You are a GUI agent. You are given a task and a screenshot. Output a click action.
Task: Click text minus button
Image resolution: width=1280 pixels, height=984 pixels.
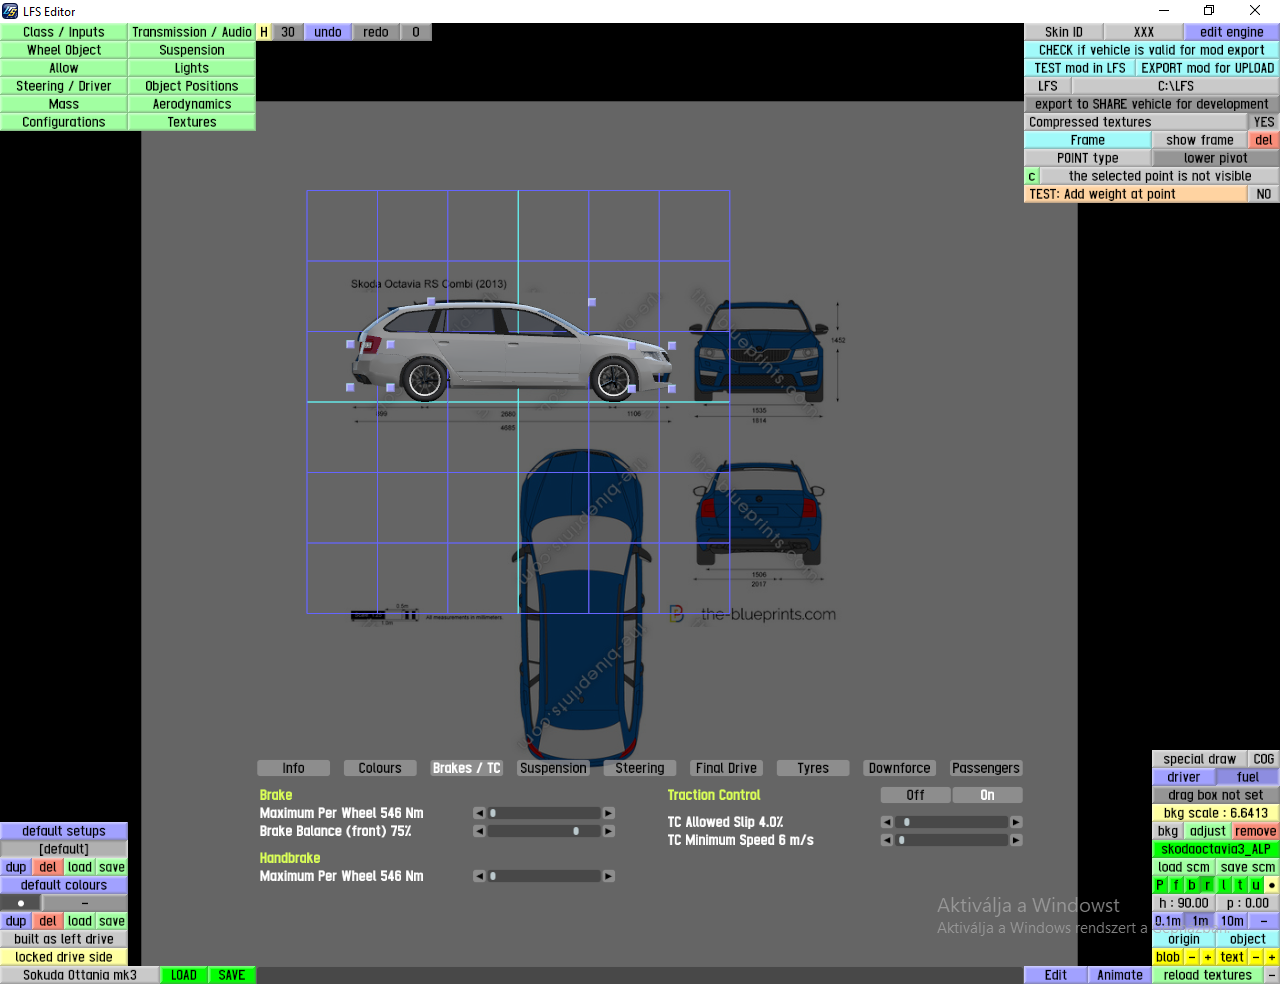(1256, 957)
